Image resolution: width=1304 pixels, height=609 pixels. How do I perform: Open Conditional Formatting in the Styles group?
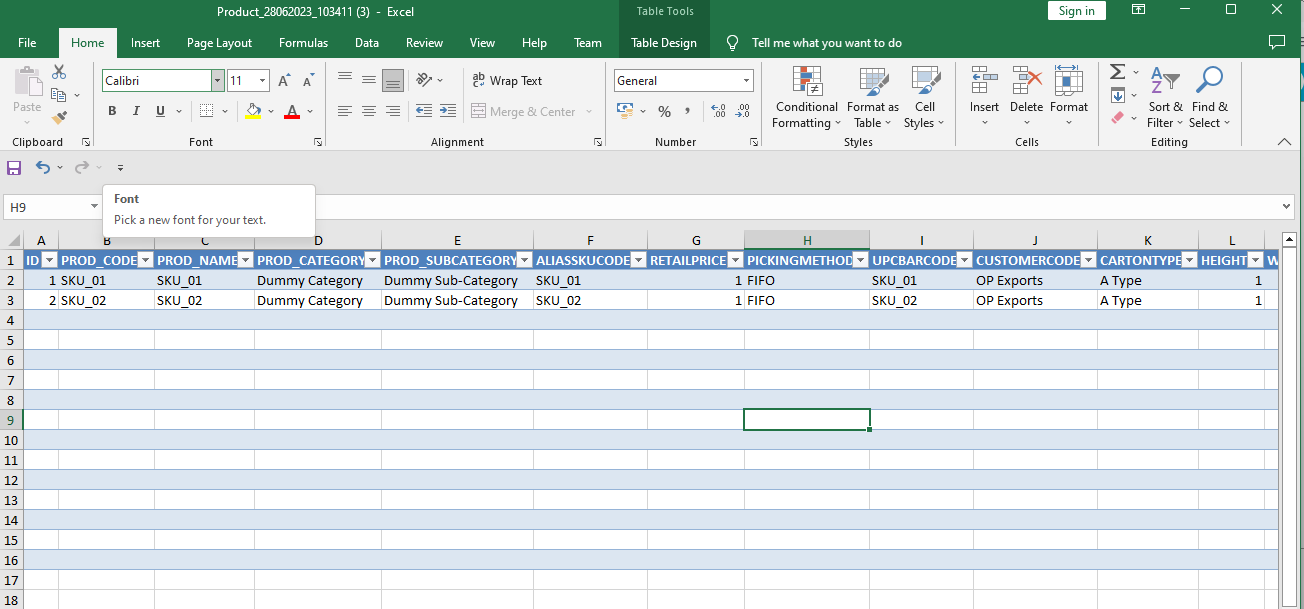[x=806, y=98]
